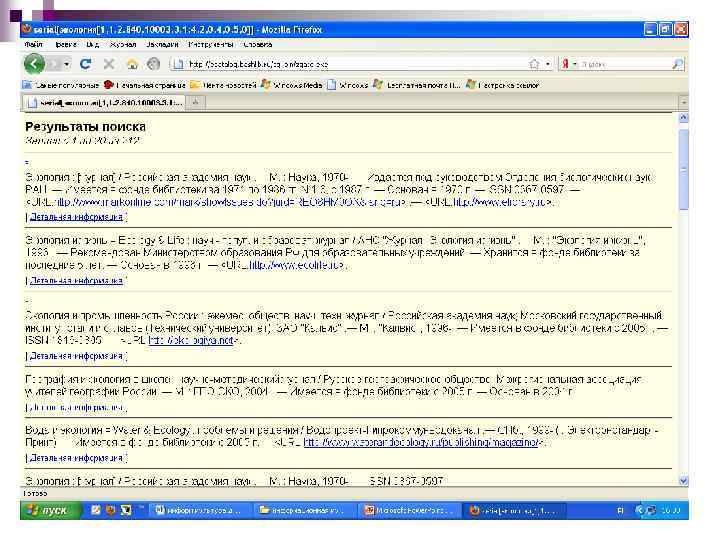This screenshot has width=720, height=540.
Task: Open the Начальная страница bookmark
Action: pos(144,85)
